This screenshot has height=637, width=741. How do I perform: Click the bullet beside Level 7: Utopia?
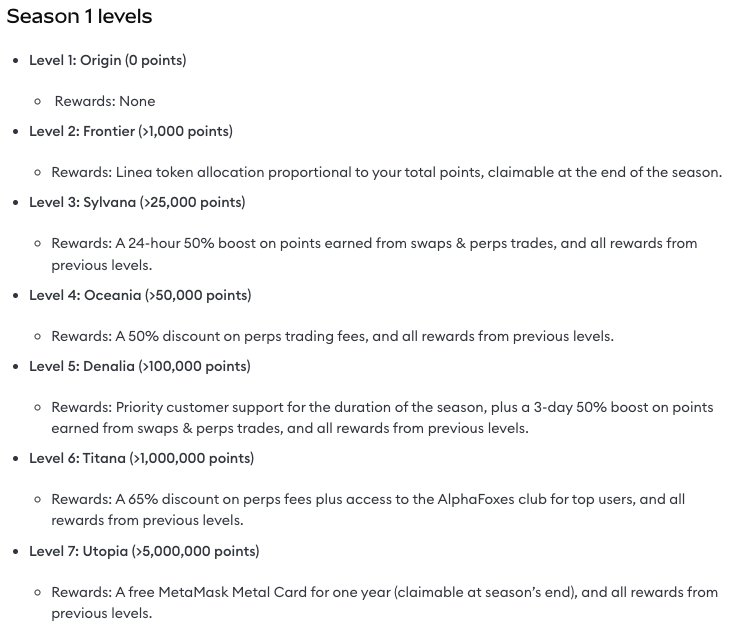[14, 552]
